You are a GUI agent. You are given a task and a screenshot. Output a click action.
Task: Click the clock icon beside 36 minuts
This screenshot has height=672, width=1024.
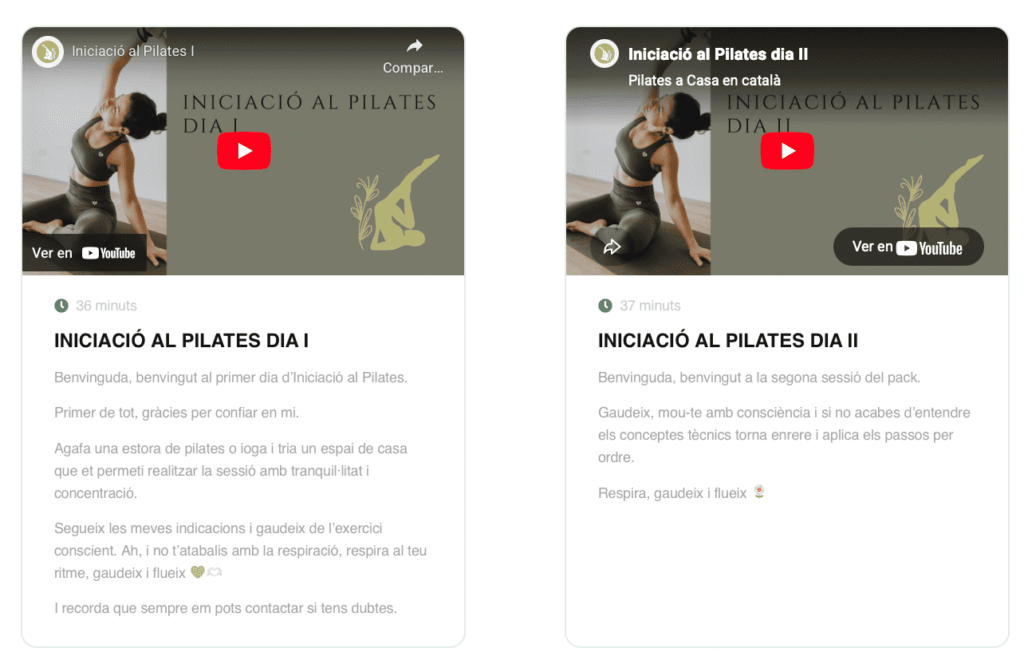coord(61,306)
